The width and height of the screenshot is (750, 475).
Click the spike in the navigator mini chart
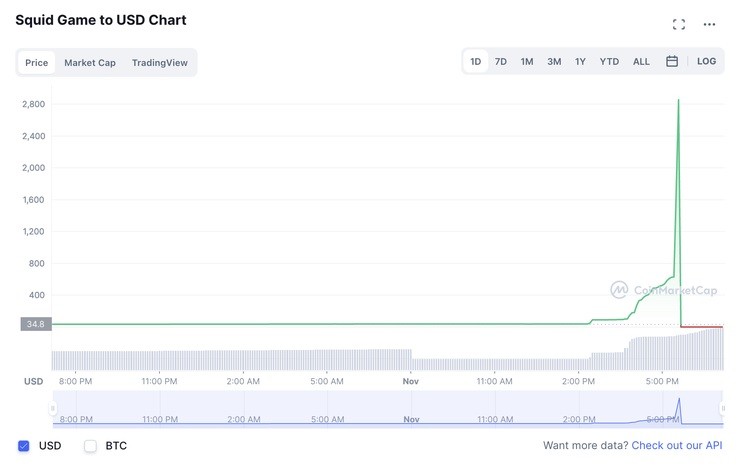point(679,410)
